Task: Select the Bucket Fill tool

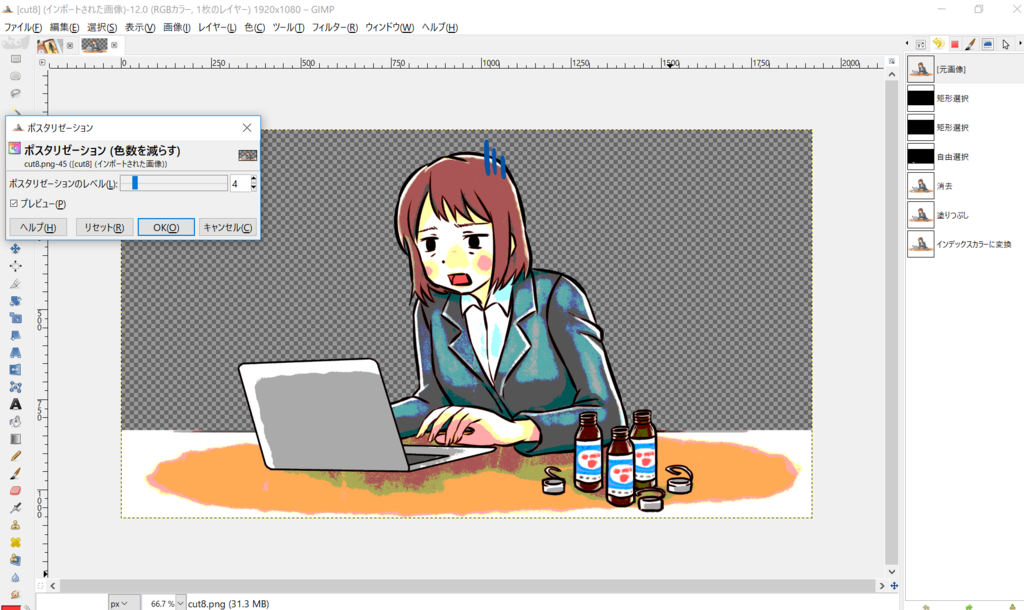Action: point(16,422)
